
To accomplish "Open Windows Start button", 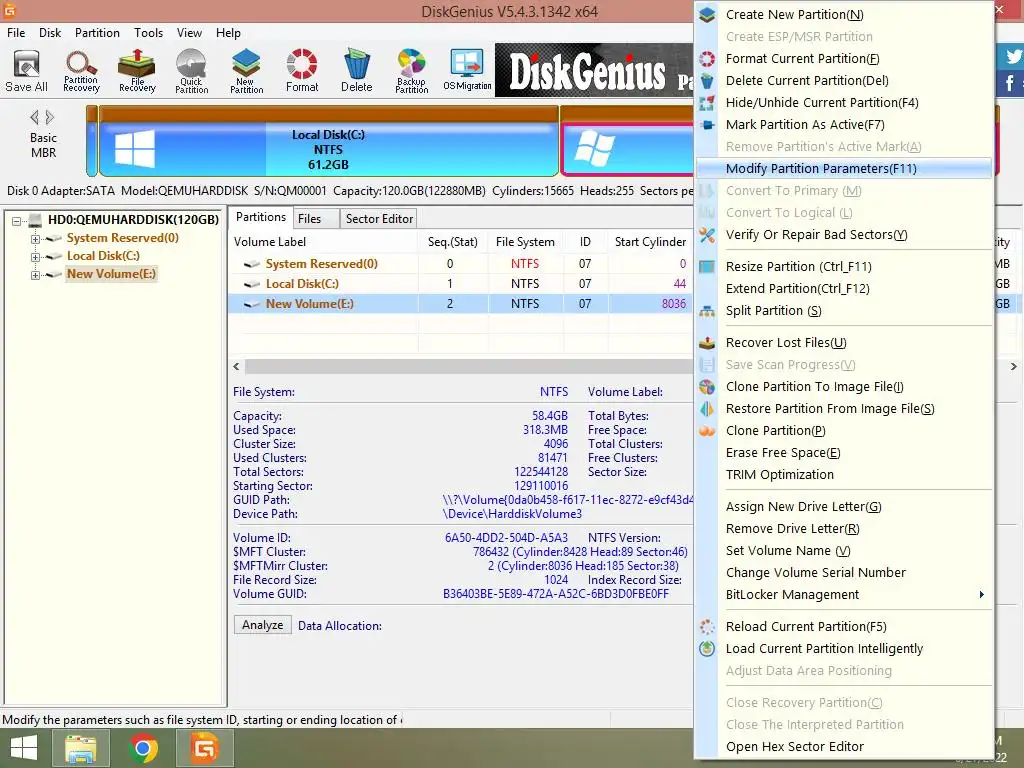I will [x=24, y=748].
